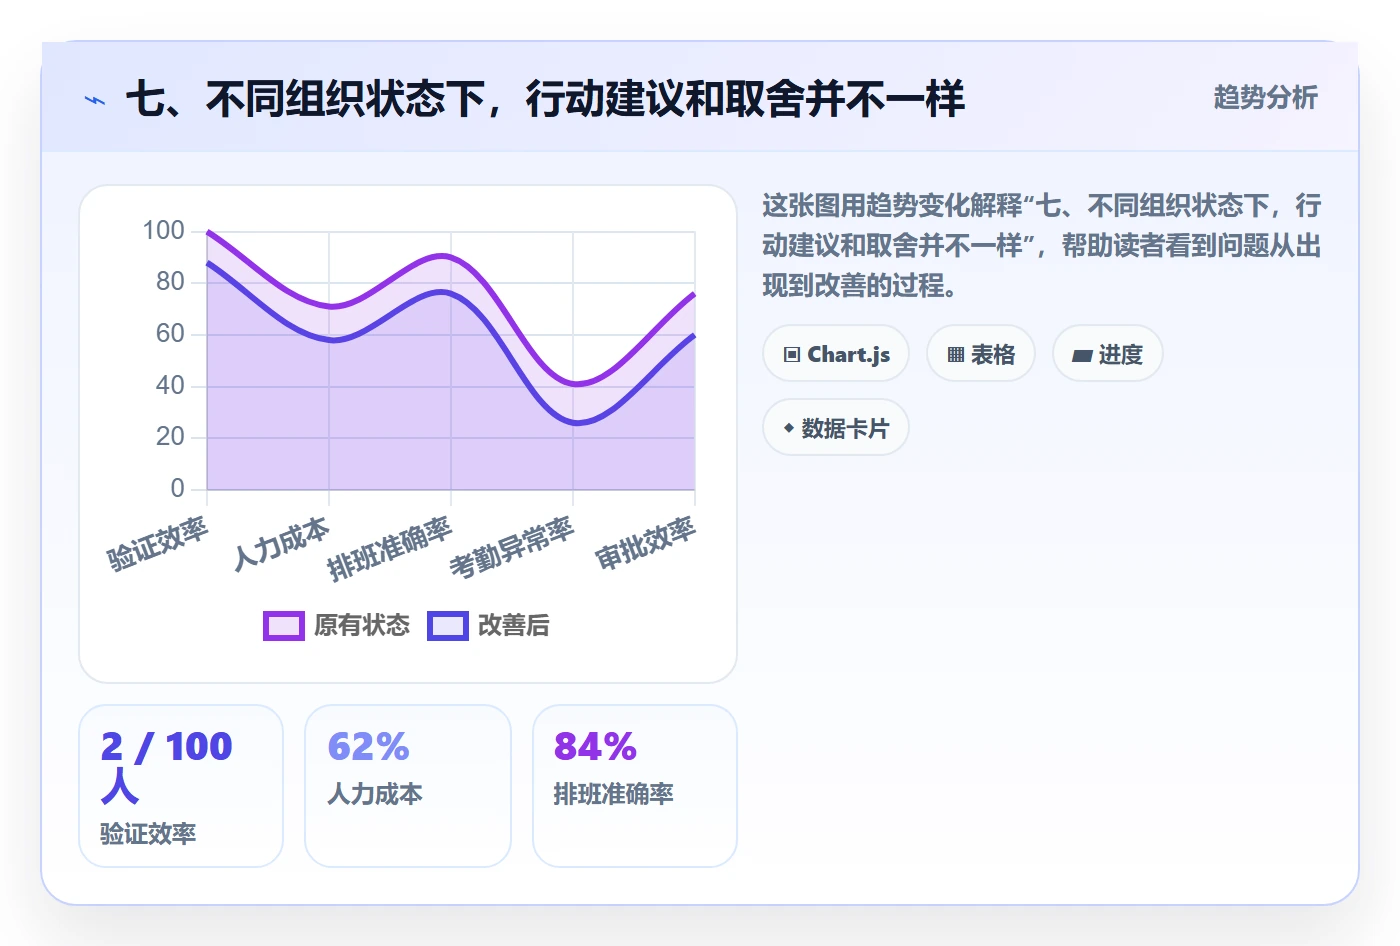Open the 84% 排班准确率 stat card
1400x946 pixels.
(635, 786)
